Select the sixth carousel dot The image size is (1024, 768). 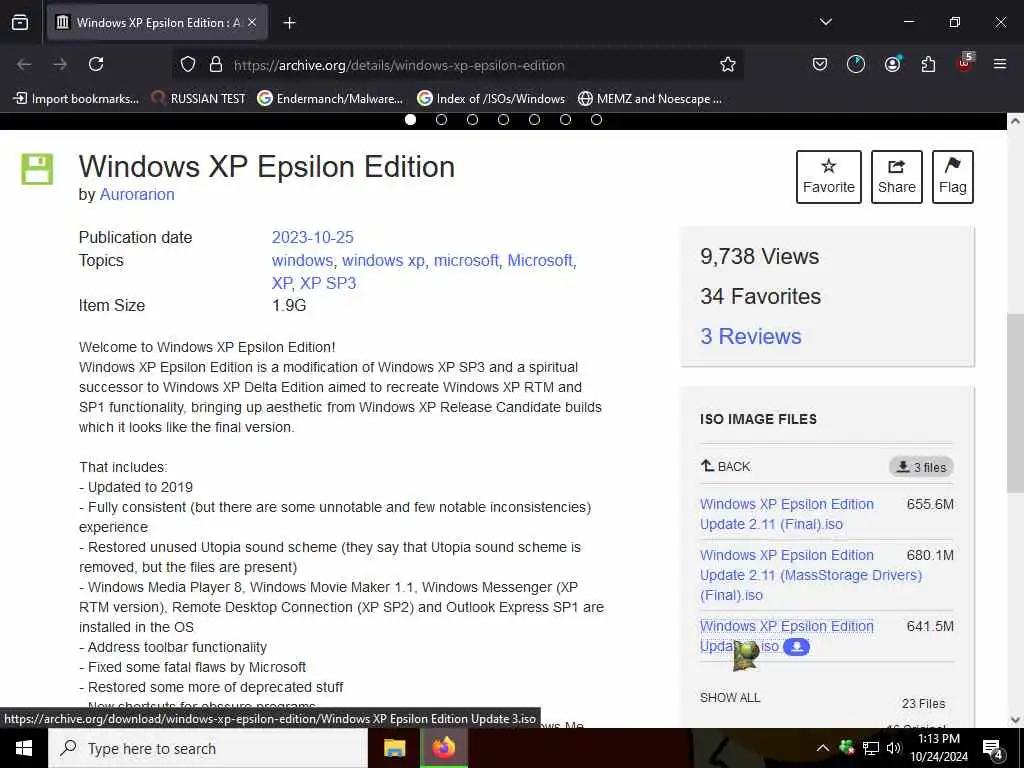[x=566, y=120]
